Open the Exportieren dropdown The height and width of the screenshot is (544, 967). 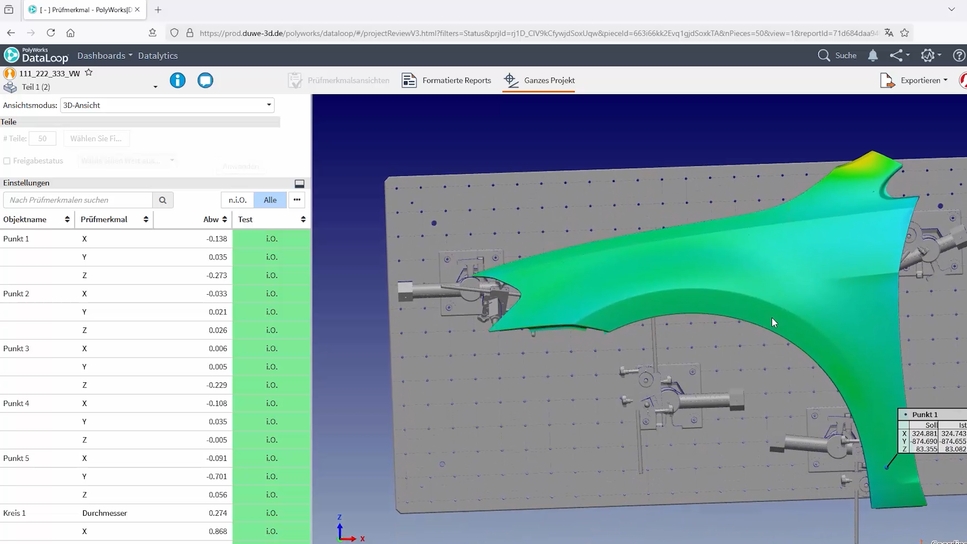click(x=914, y=80)
